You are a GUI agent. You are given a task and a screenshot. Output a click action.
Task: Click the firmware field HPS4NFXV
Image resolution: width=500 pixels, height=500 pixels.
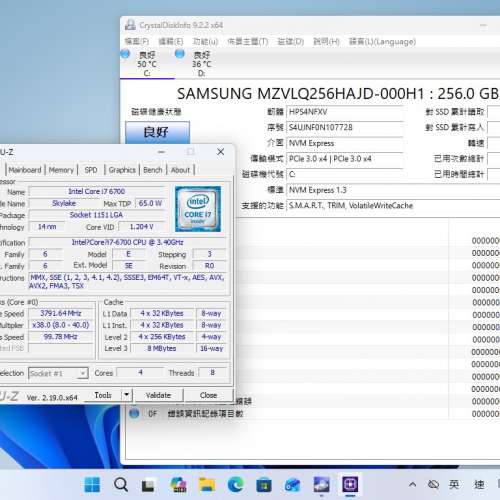pos(345,112)
